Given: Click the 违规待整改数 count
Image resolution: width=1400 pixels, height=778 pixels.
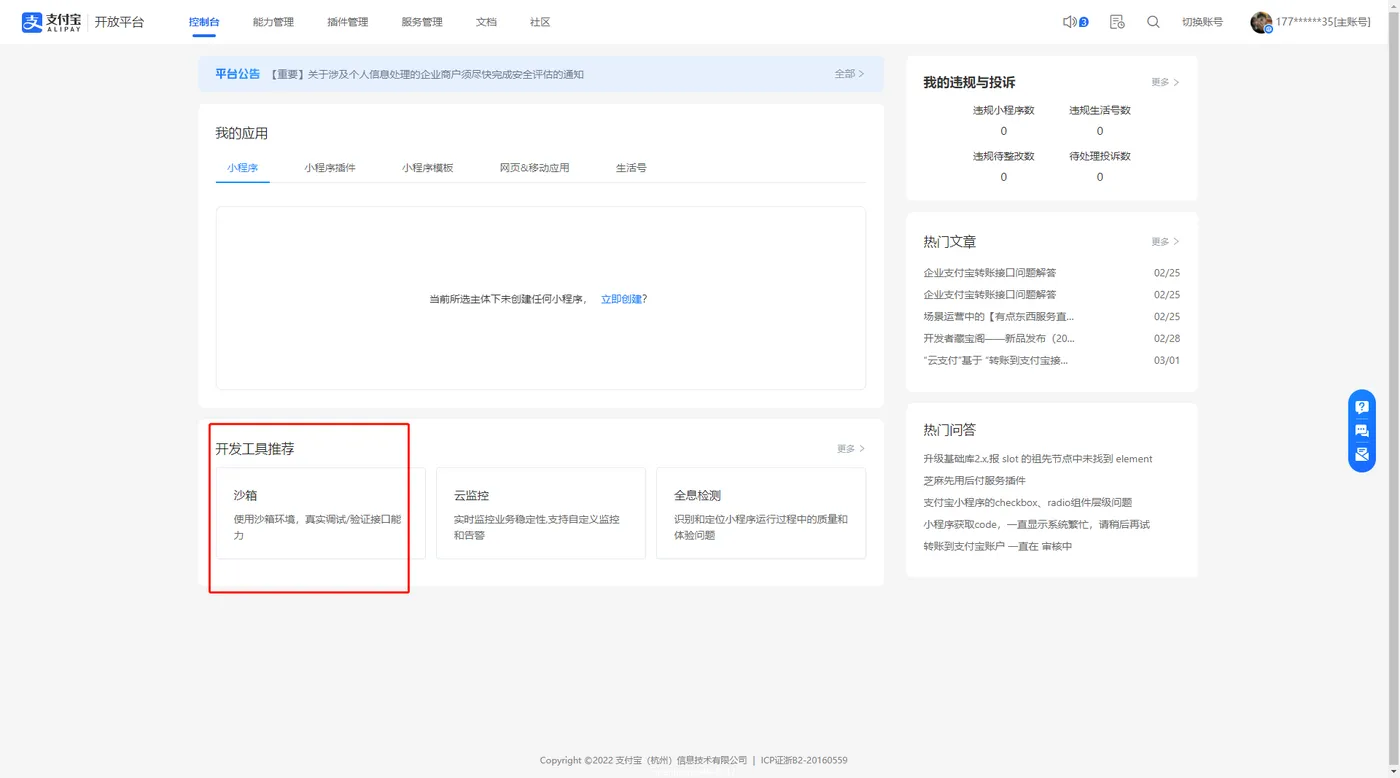Looking at the screenshot, I should click(x=1004, y=177).
